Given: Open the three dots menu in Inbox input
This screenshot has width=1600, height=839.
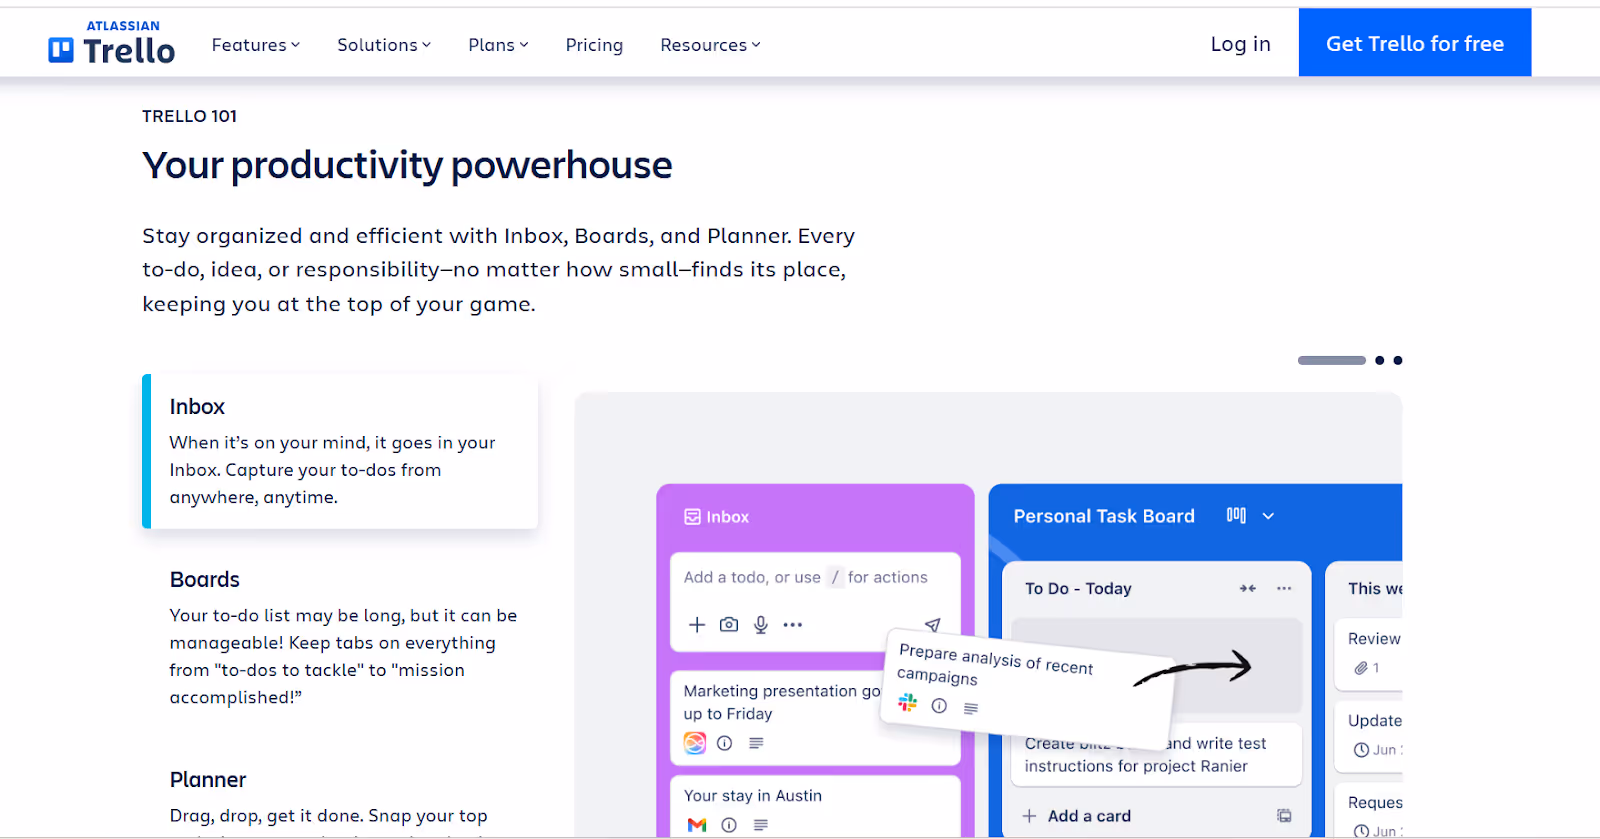Looking at the screenshot, I should click(x=793, y=625).
